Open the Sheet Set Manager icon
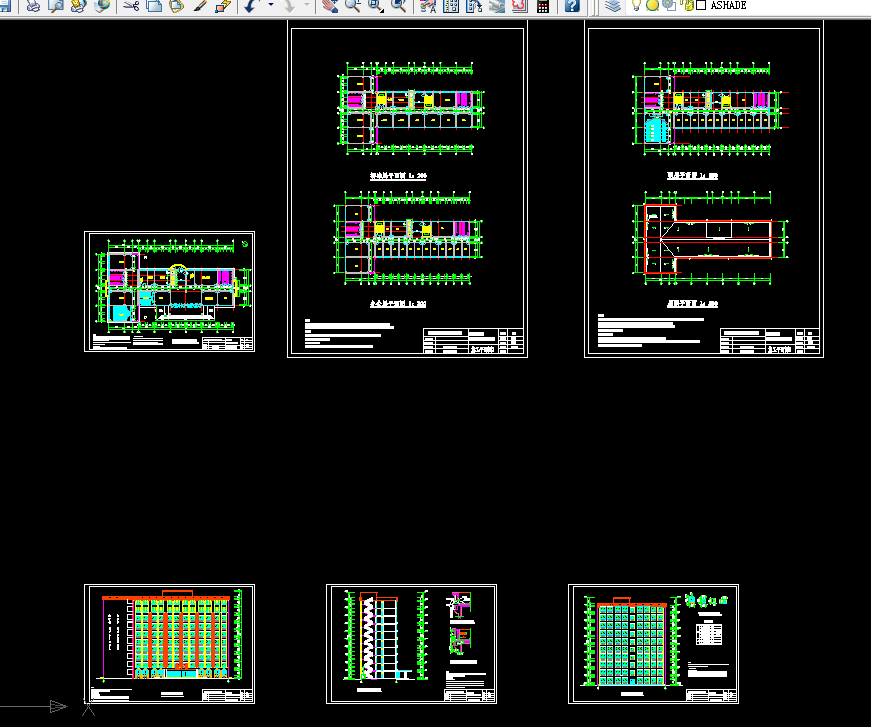The height and width of the screenshot is (727, 871). 497,6
